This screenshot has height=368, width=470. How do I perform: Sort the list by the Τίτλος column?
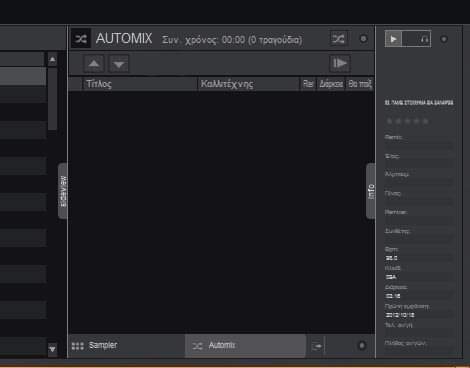140,84
